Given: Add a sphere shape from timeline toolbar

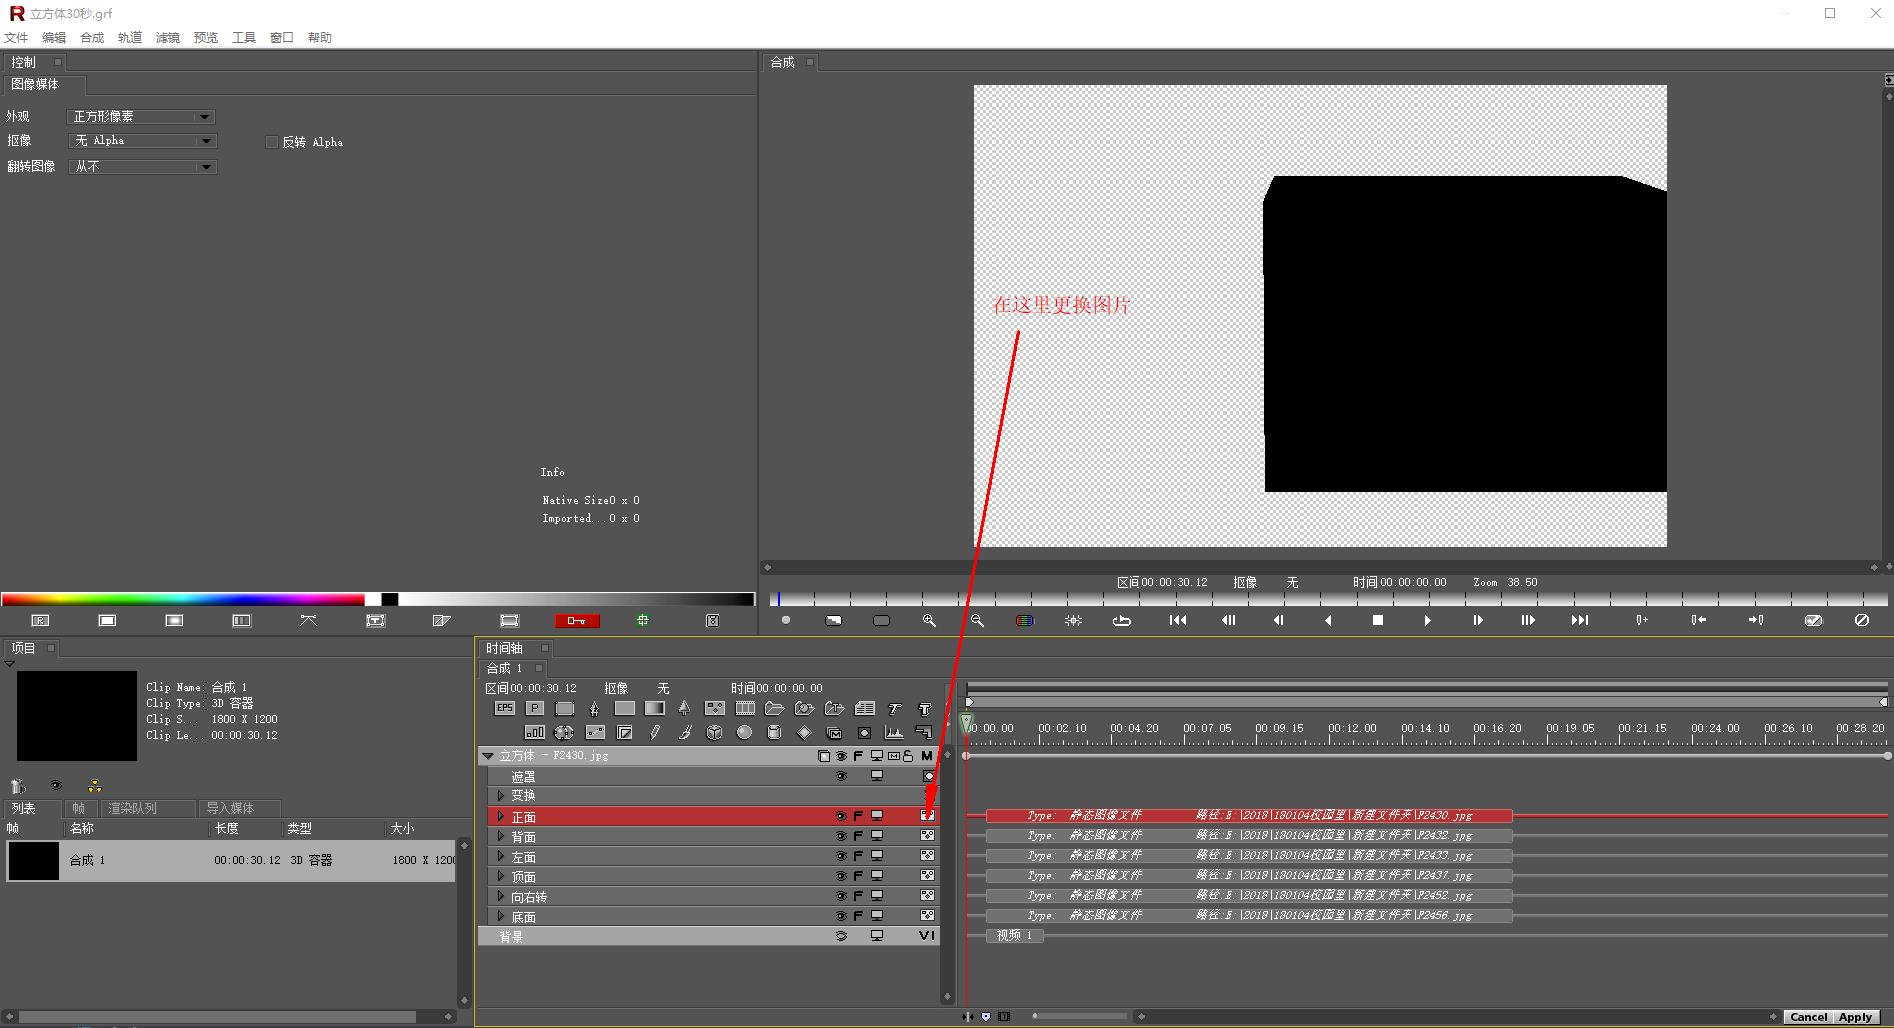Looking at the screenshot, I should 744,733.
